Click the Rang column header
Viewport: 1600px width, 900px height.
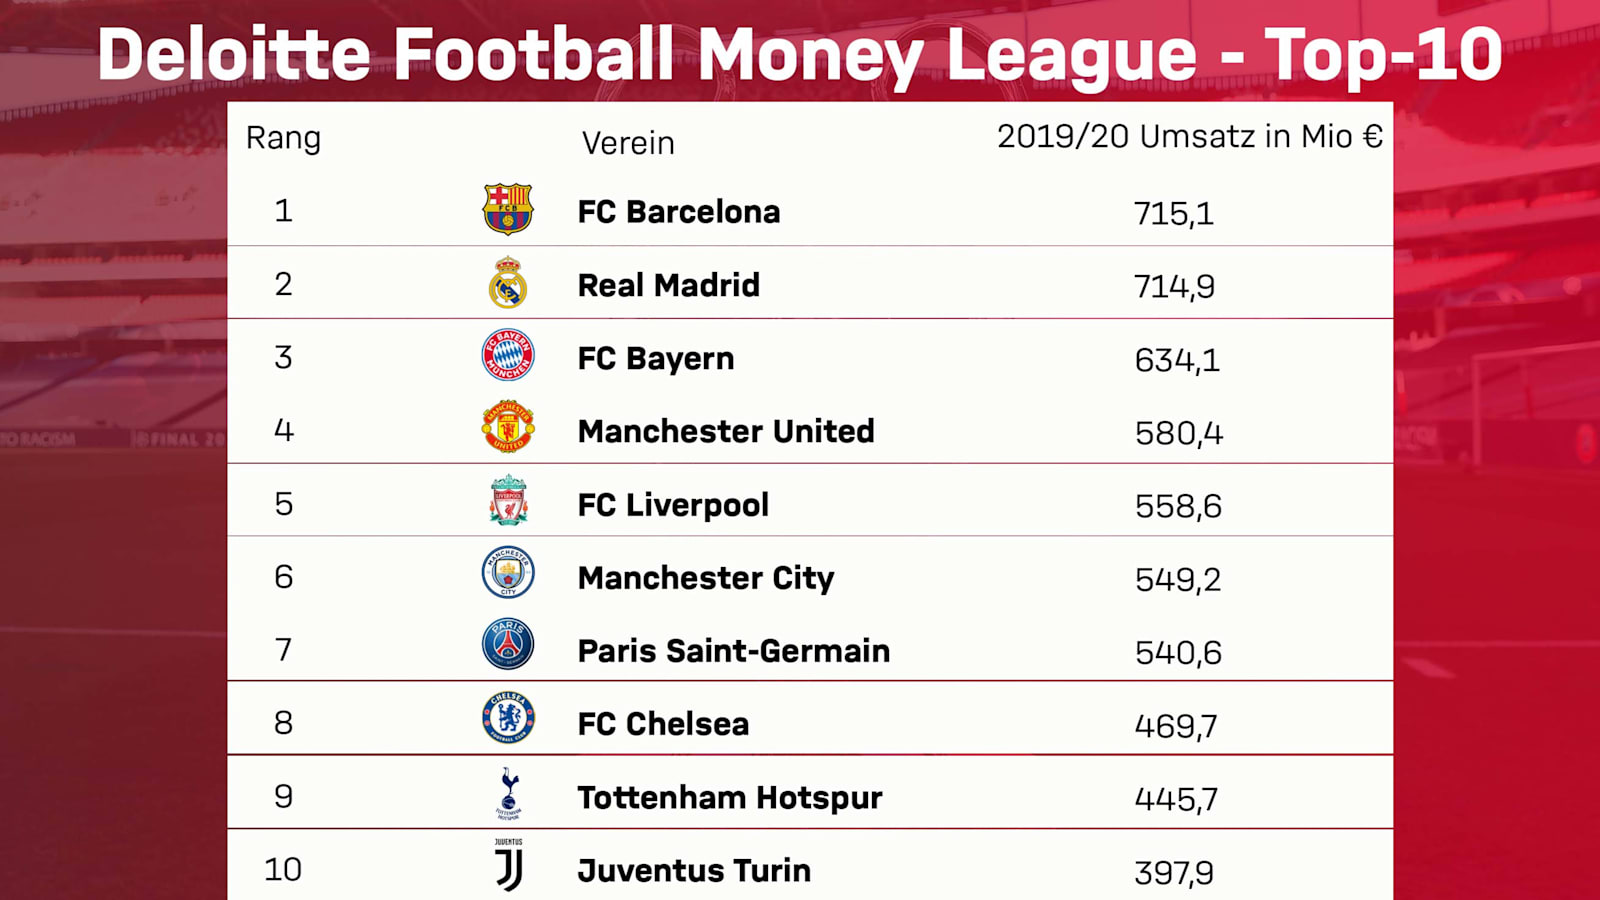pyautogui.click(x=283, y=138)
